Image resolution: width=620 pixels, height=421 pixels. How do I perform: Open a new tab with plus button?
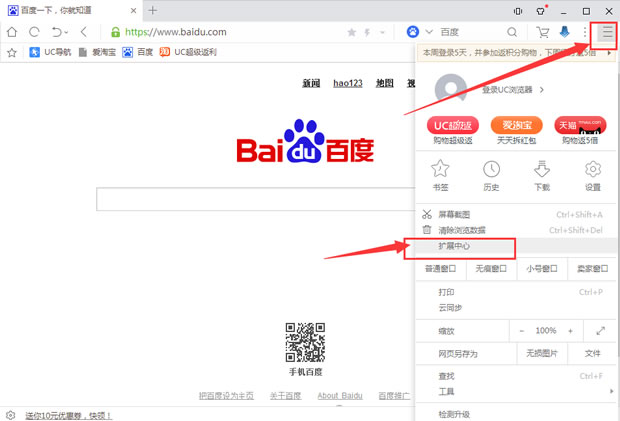click(153, 10)
